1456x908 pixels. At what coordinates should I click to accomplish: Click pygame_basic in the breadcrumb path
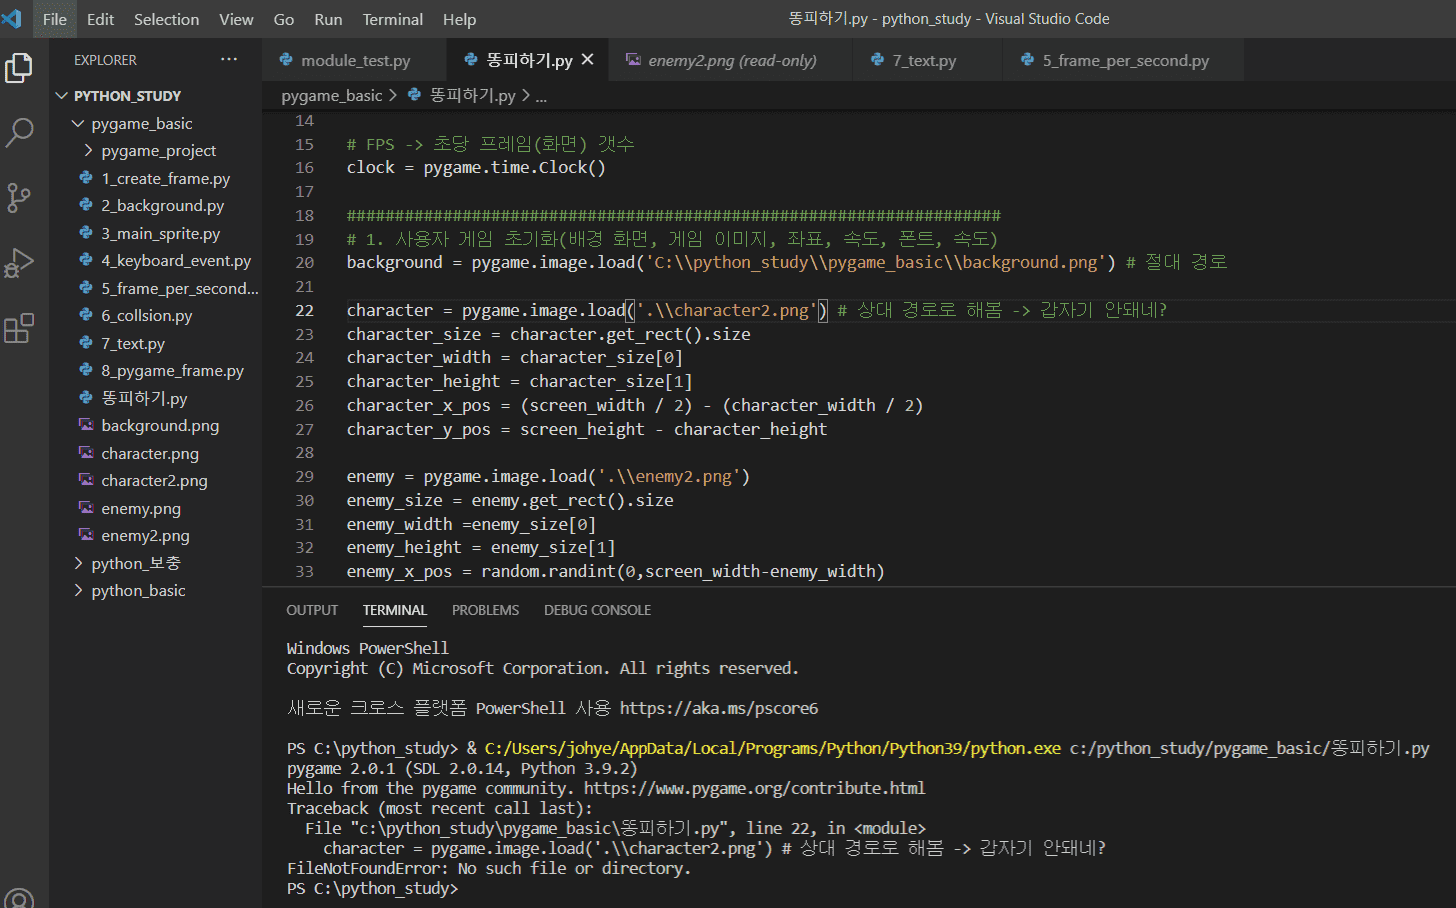332,96
